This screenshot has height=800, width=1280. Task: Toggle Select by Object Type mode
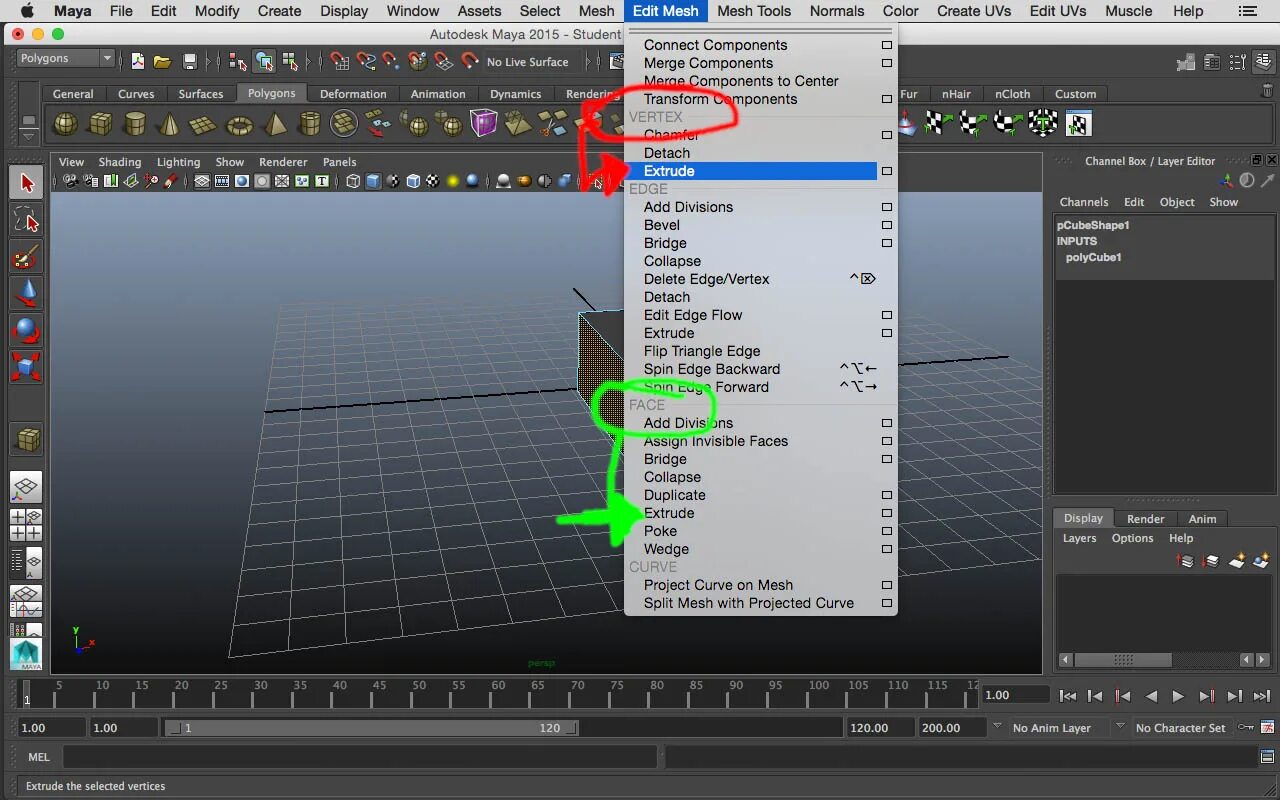[264, 61]
